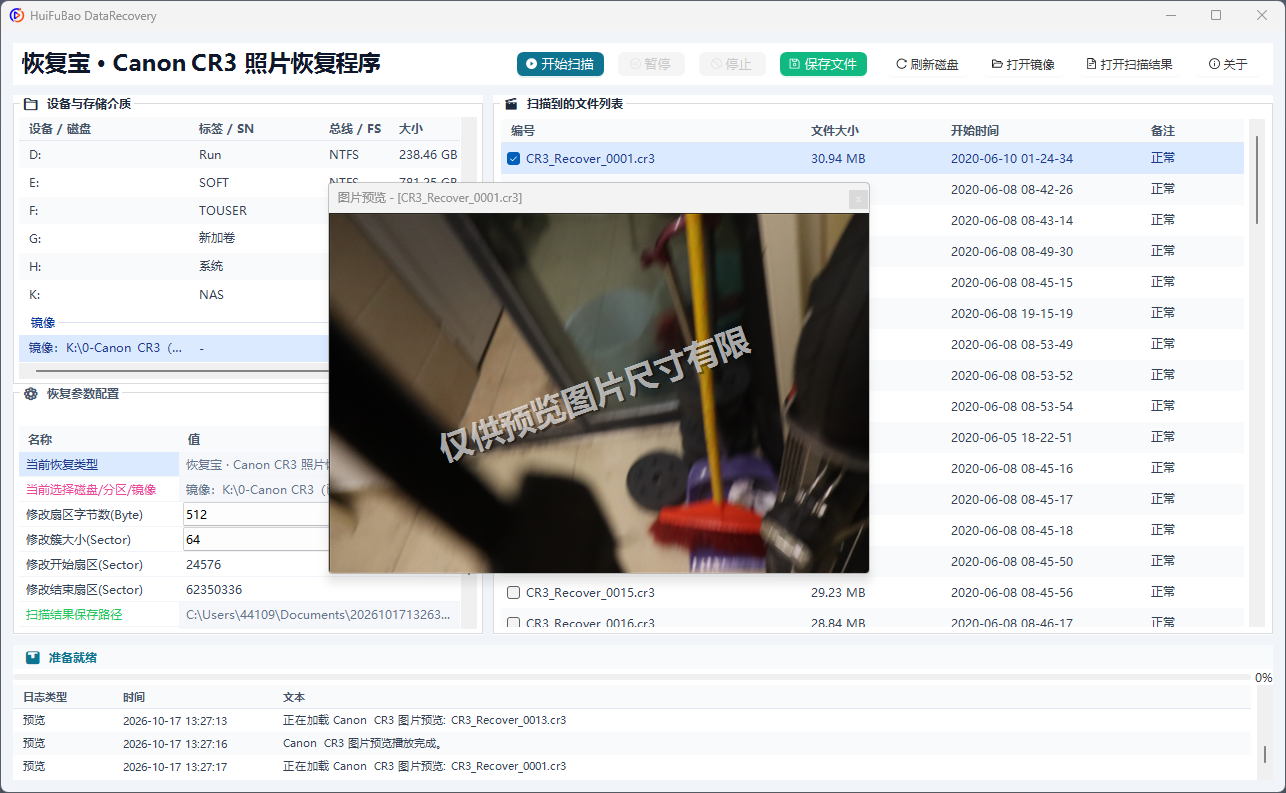
Task: Click the log panel vertical scrollbar
Action: (1264, 754)
